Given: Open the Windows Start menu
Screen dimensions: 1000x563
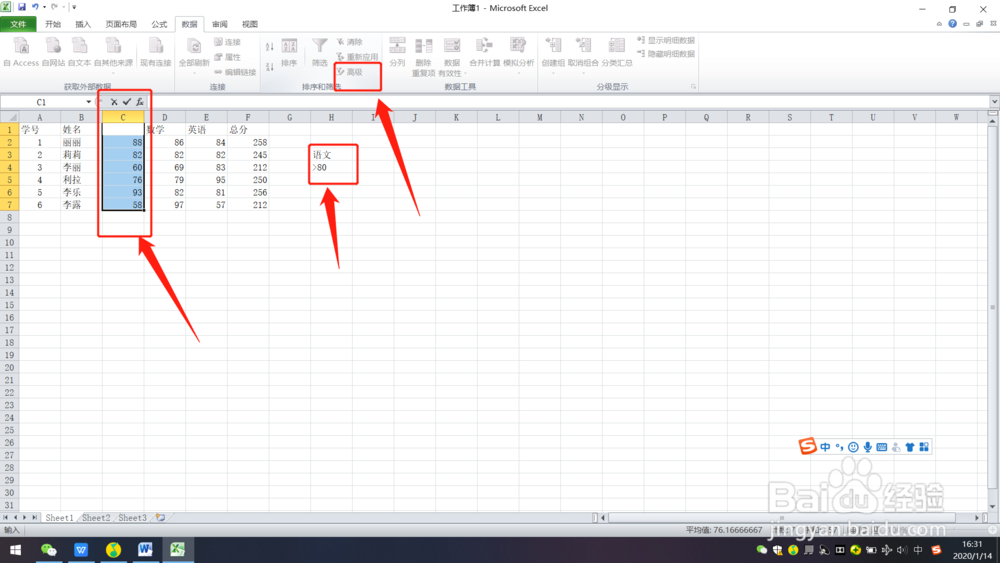Looking at the screenshot, I should click(15, 550).
